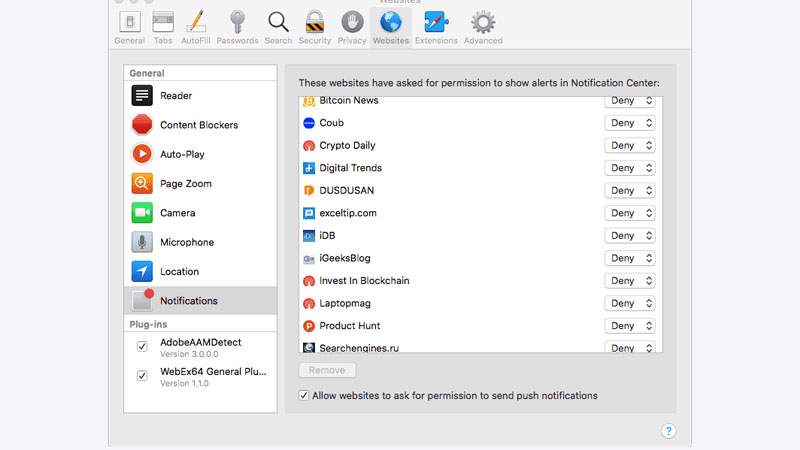Select the Content Blockers stop-sign icon
800x450 pixels.
(x=142, y=124)
